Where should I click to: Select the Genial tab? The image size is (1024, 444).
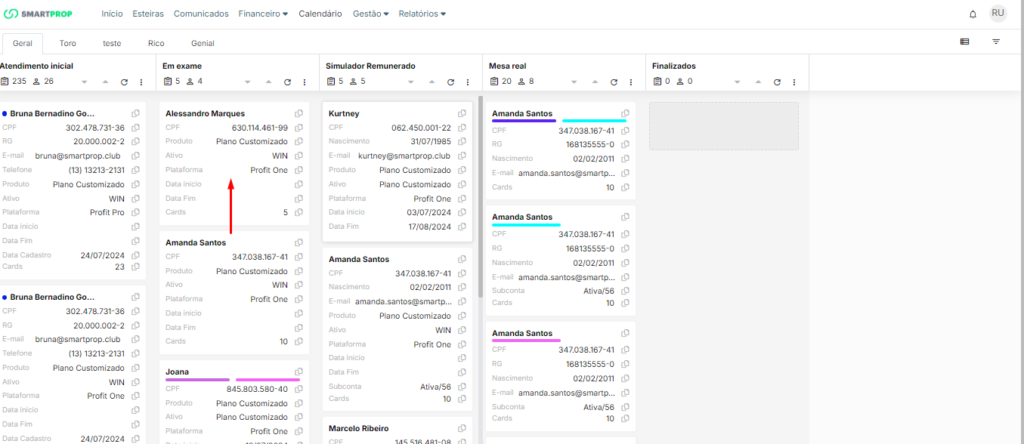click(x=203, y=43)
